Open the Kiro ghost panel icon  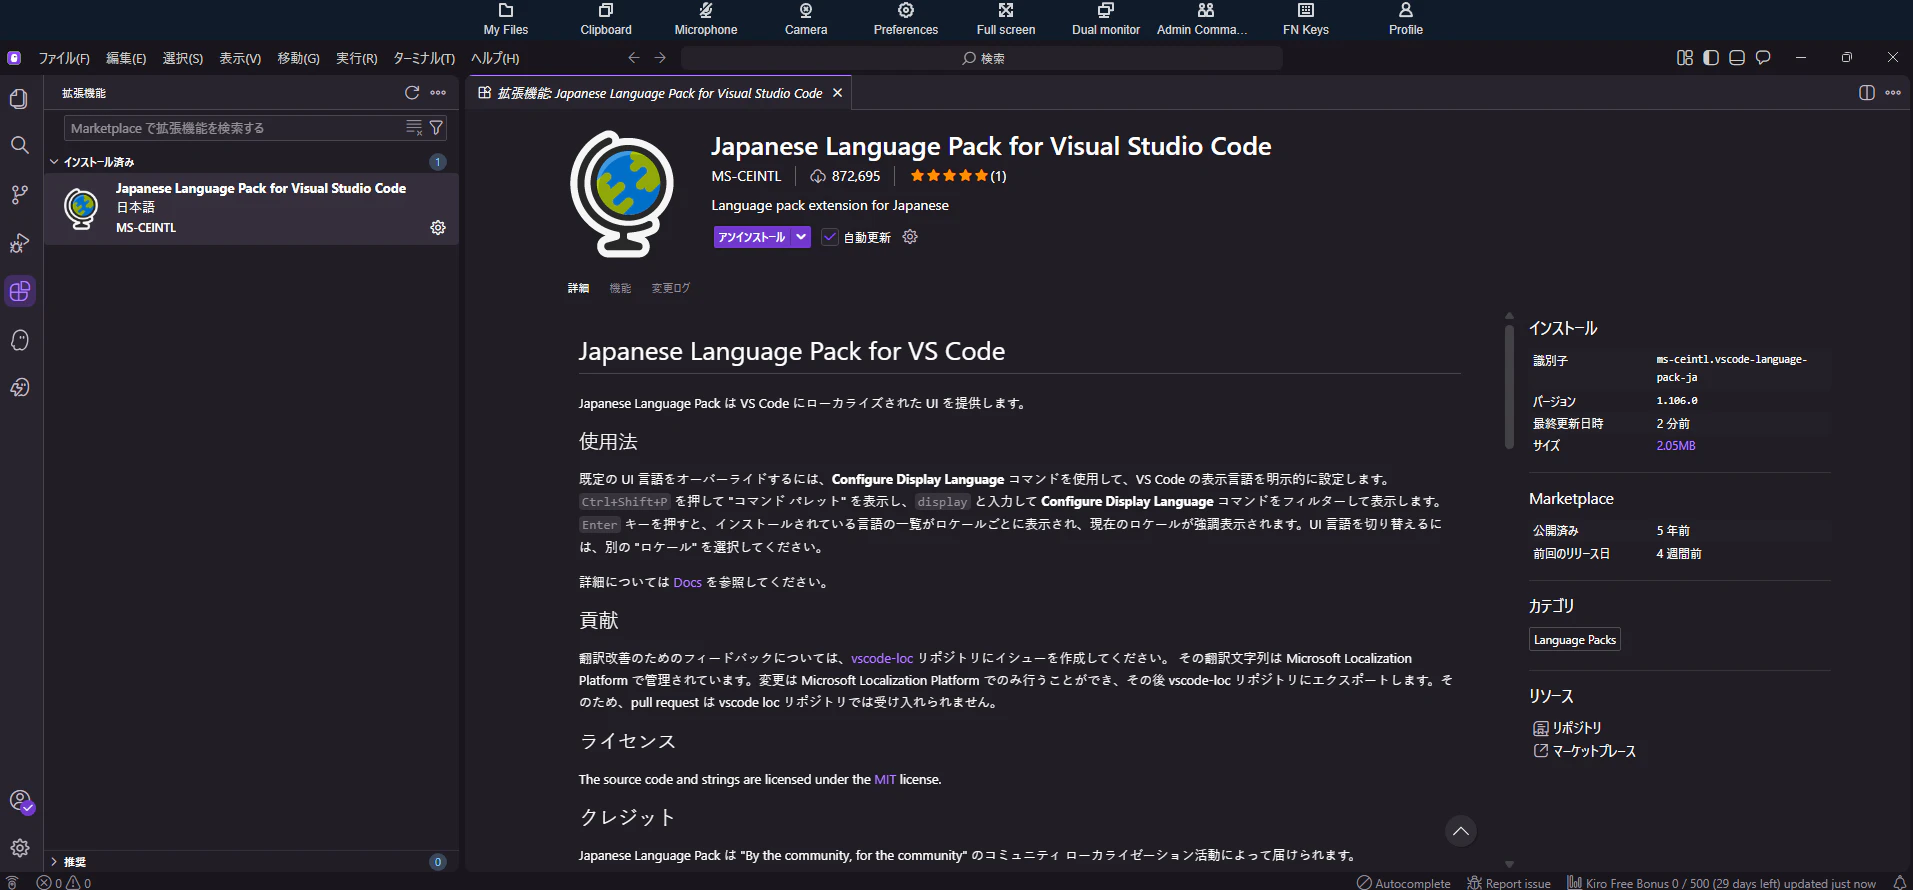pos(19,340)
